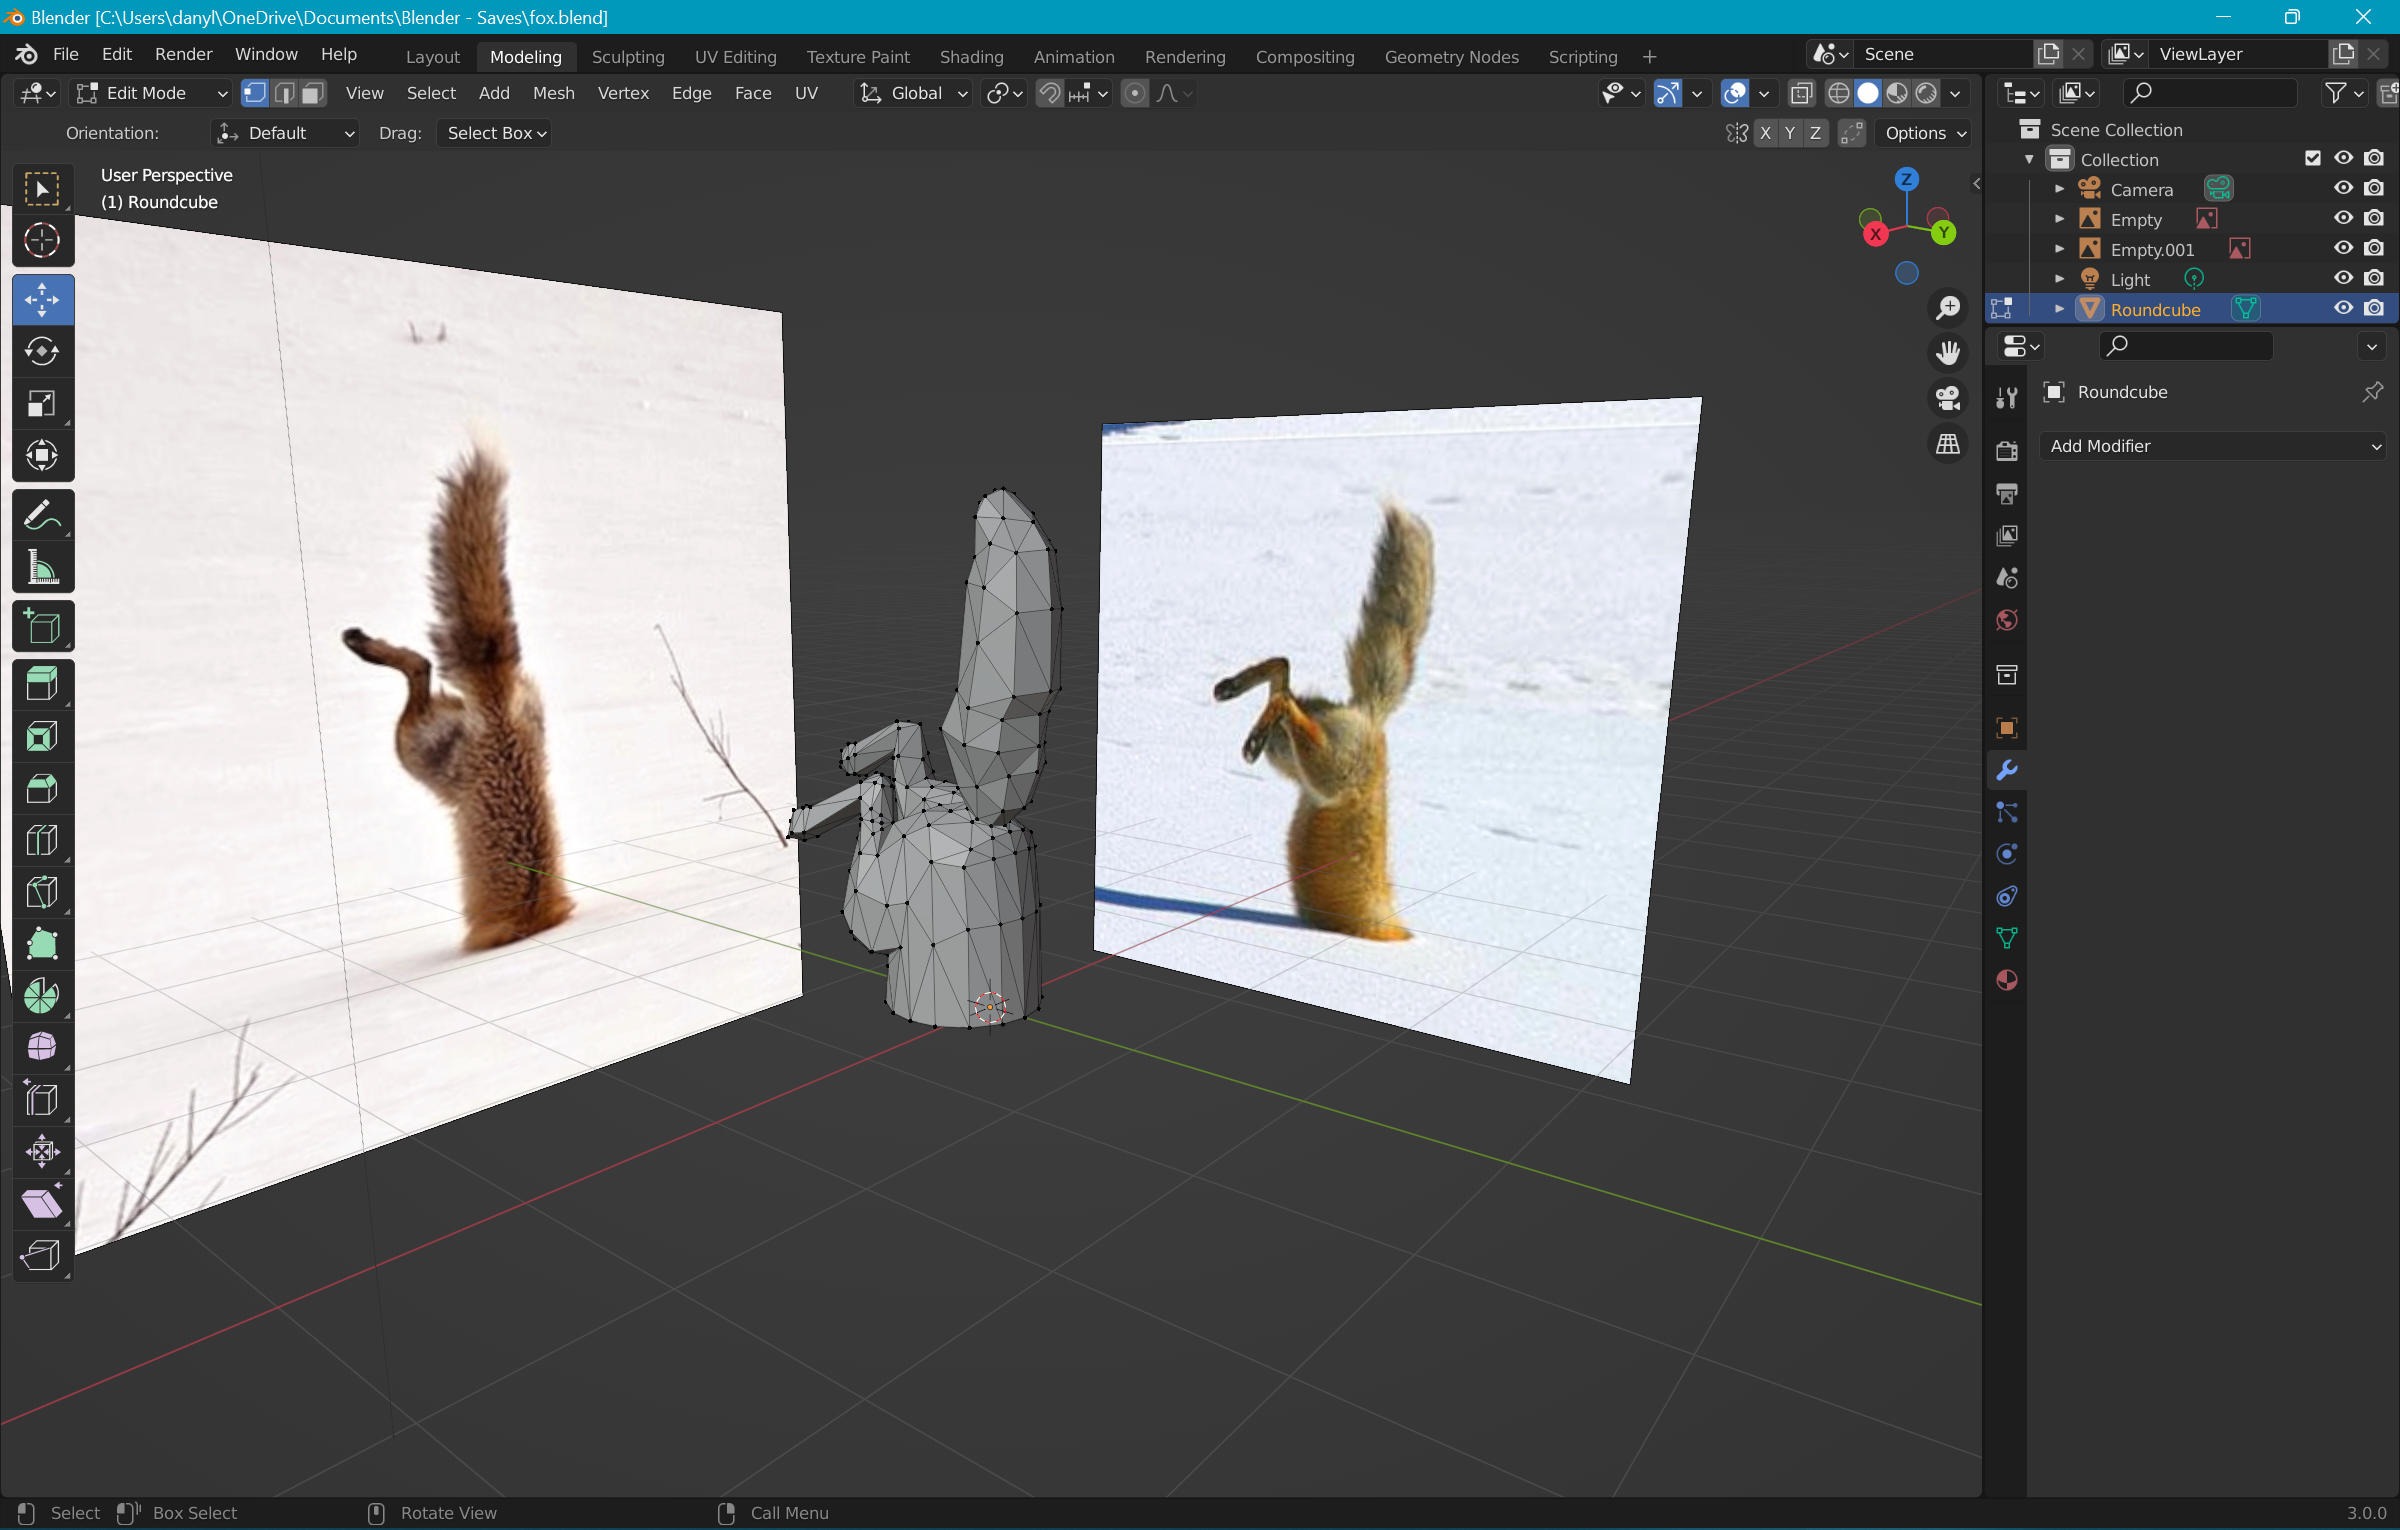The height and width of the screenshot is (1530, 2400).
Task: Enable face select mode
Action: click(313, 93)
